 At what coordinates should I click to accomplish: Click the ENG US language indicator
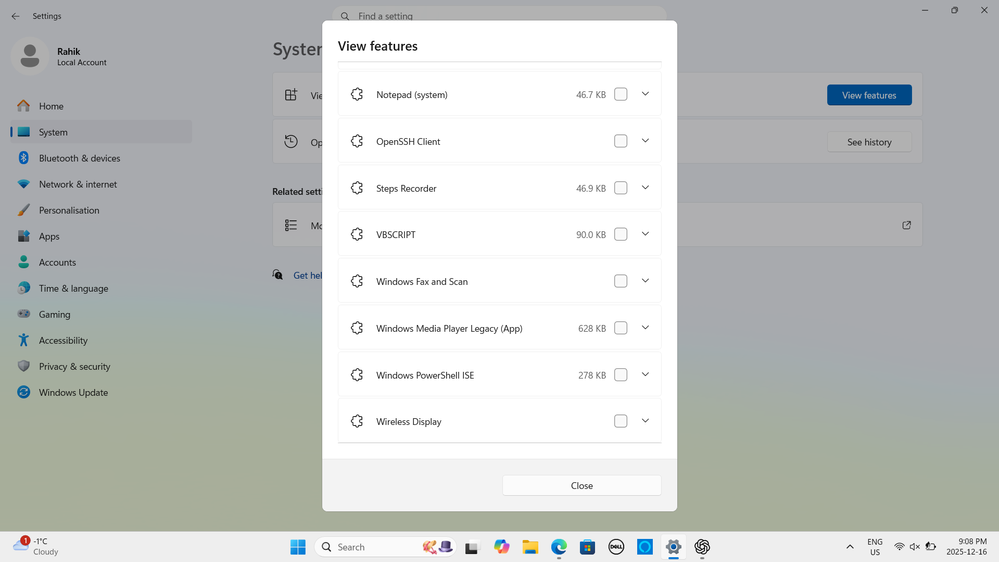[x=875, y=547]
